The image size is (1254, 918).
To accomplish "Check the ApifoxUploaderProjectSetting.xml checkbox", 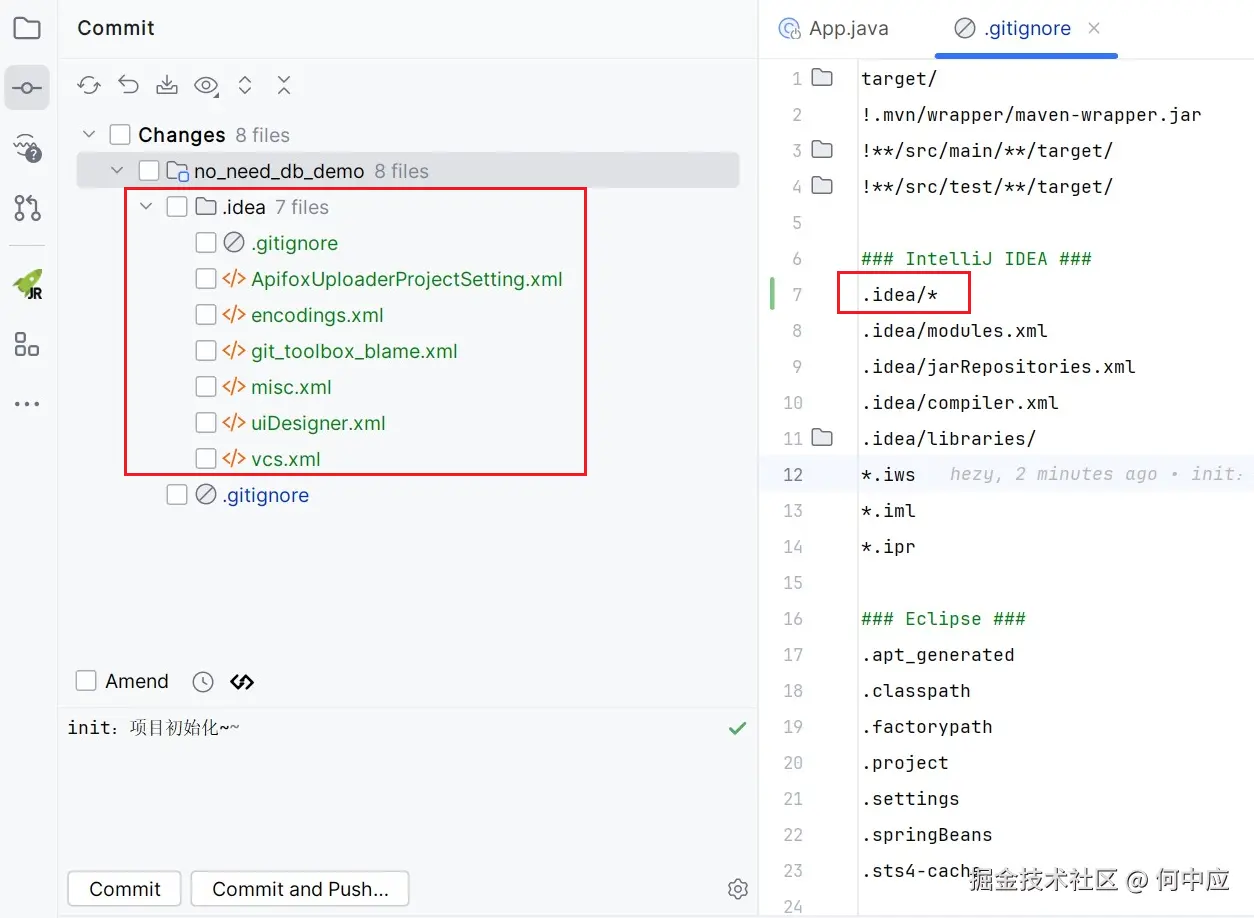I will coord(206,279).
